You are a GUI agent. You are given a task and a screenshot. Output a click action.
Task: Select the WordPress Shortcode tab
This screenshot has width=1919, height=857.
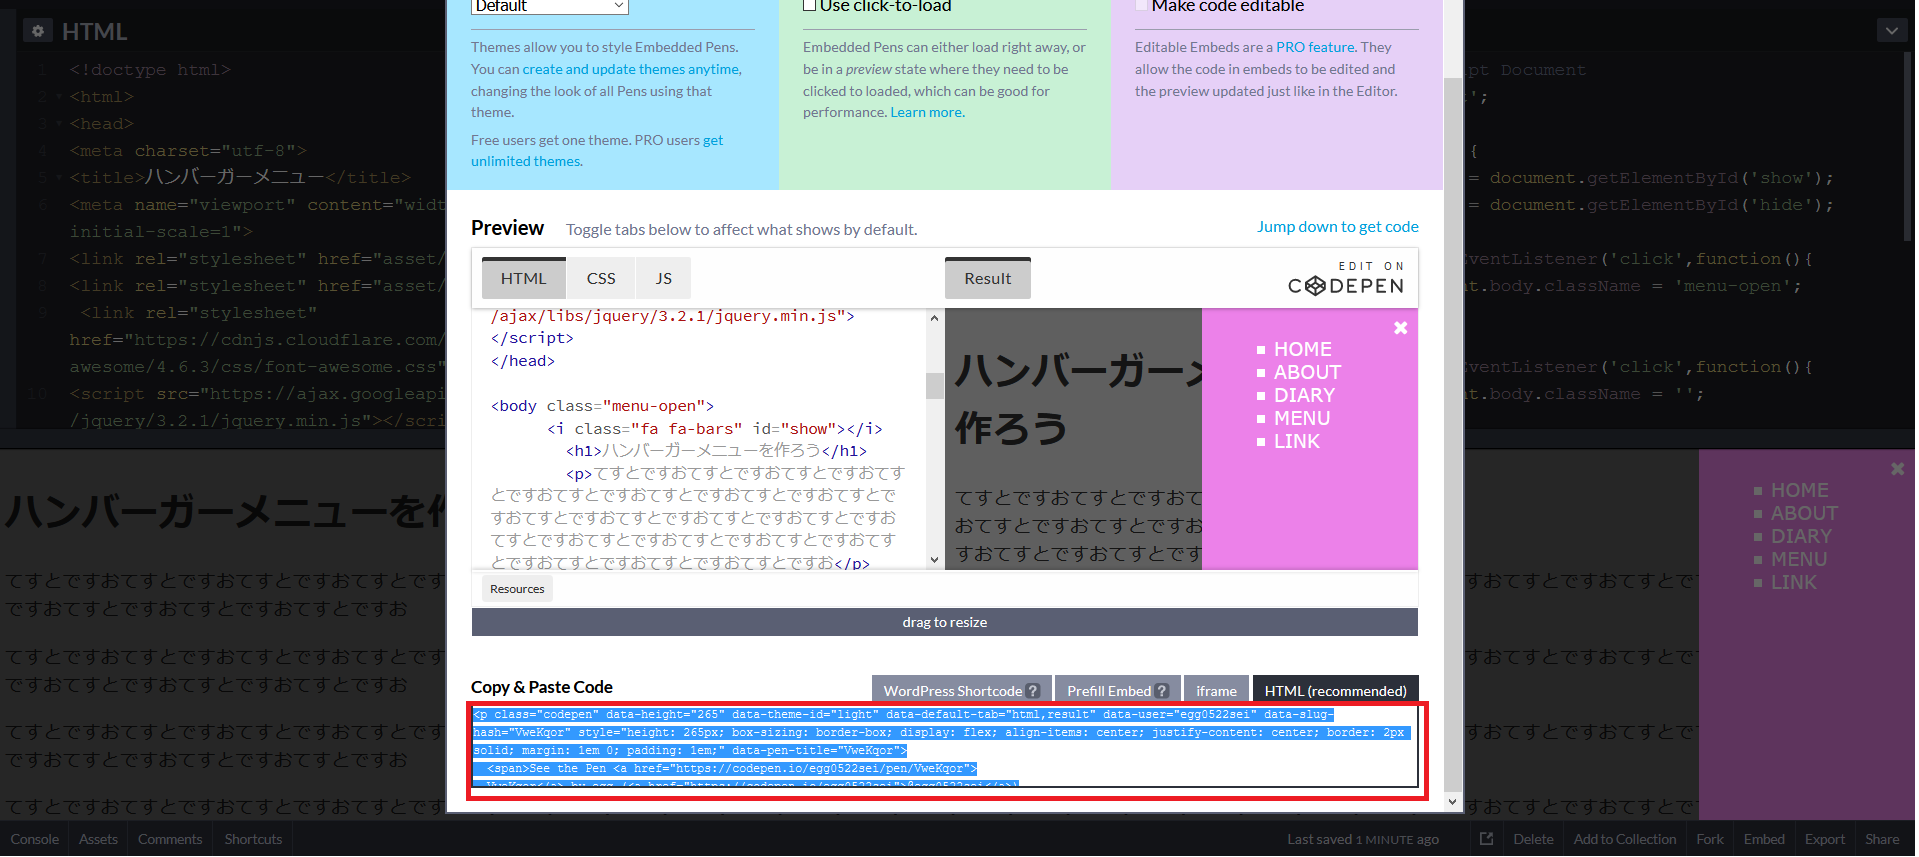click(952, 691)
